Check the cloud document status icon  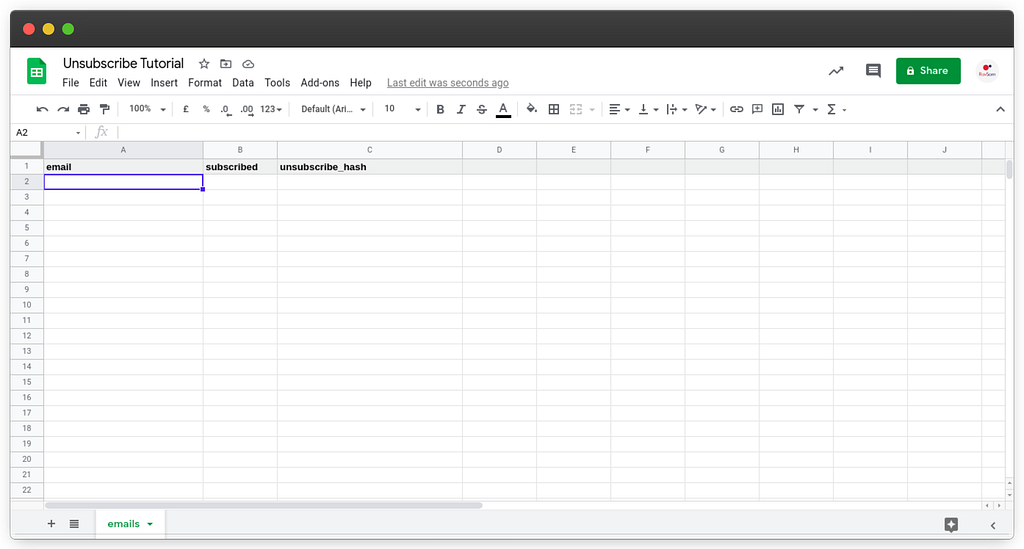tap(248, 64)
